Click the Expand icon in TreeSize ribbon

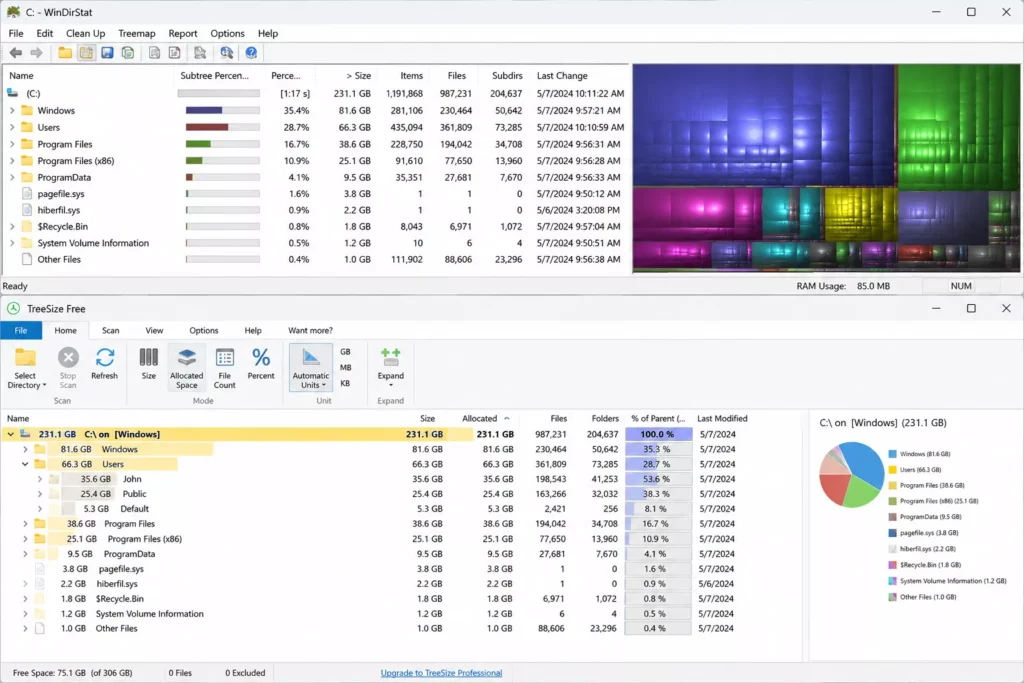coord(391,357)
